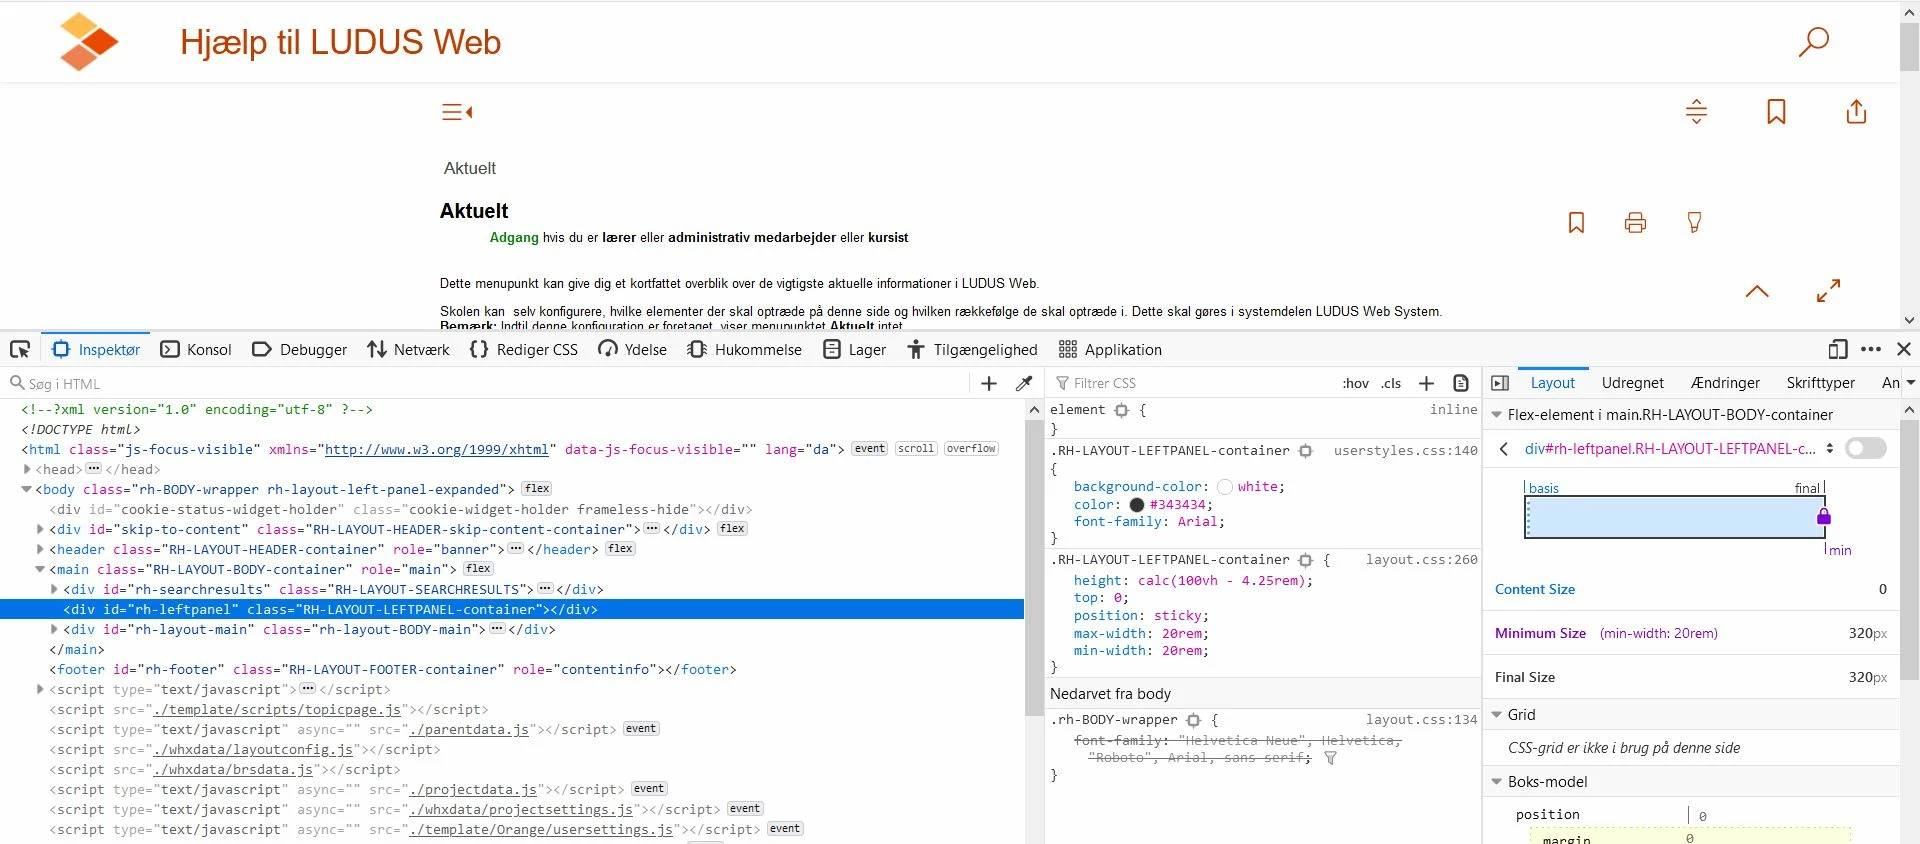Click the back arrow in the flex item panel
This screenshot has height=844, width=1920.
1504,449
